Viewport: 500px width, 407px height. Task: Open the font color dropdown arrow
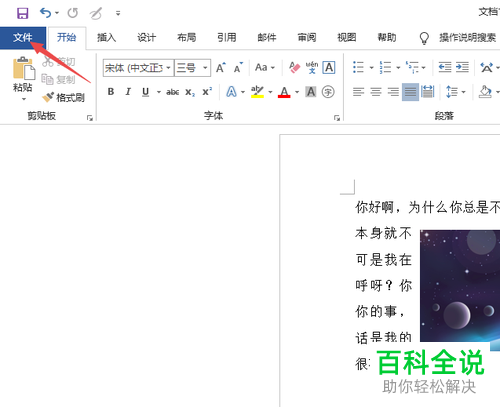click(x=297, y=92)
